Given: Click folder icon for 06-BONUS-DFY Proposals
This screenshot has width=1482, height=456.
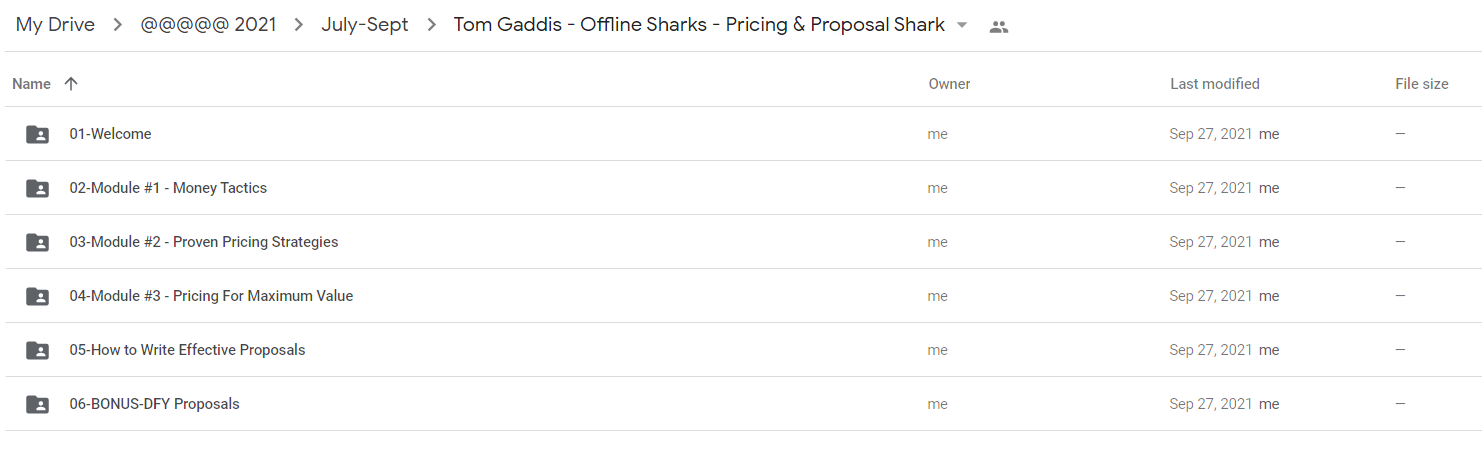Looking at the screenshot, I should tap(37, 404).
